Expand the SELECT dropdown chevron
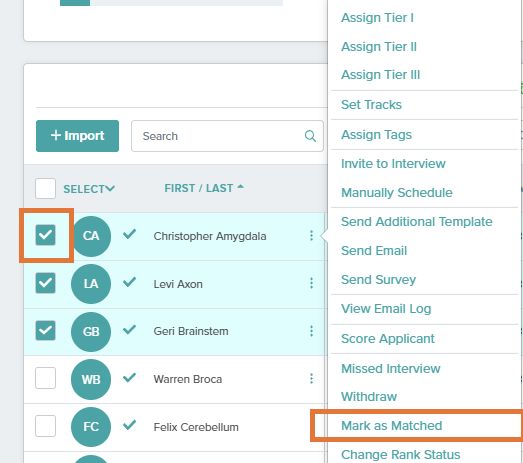This screenshot has width=523, height=463. click(x=110, y=189)
